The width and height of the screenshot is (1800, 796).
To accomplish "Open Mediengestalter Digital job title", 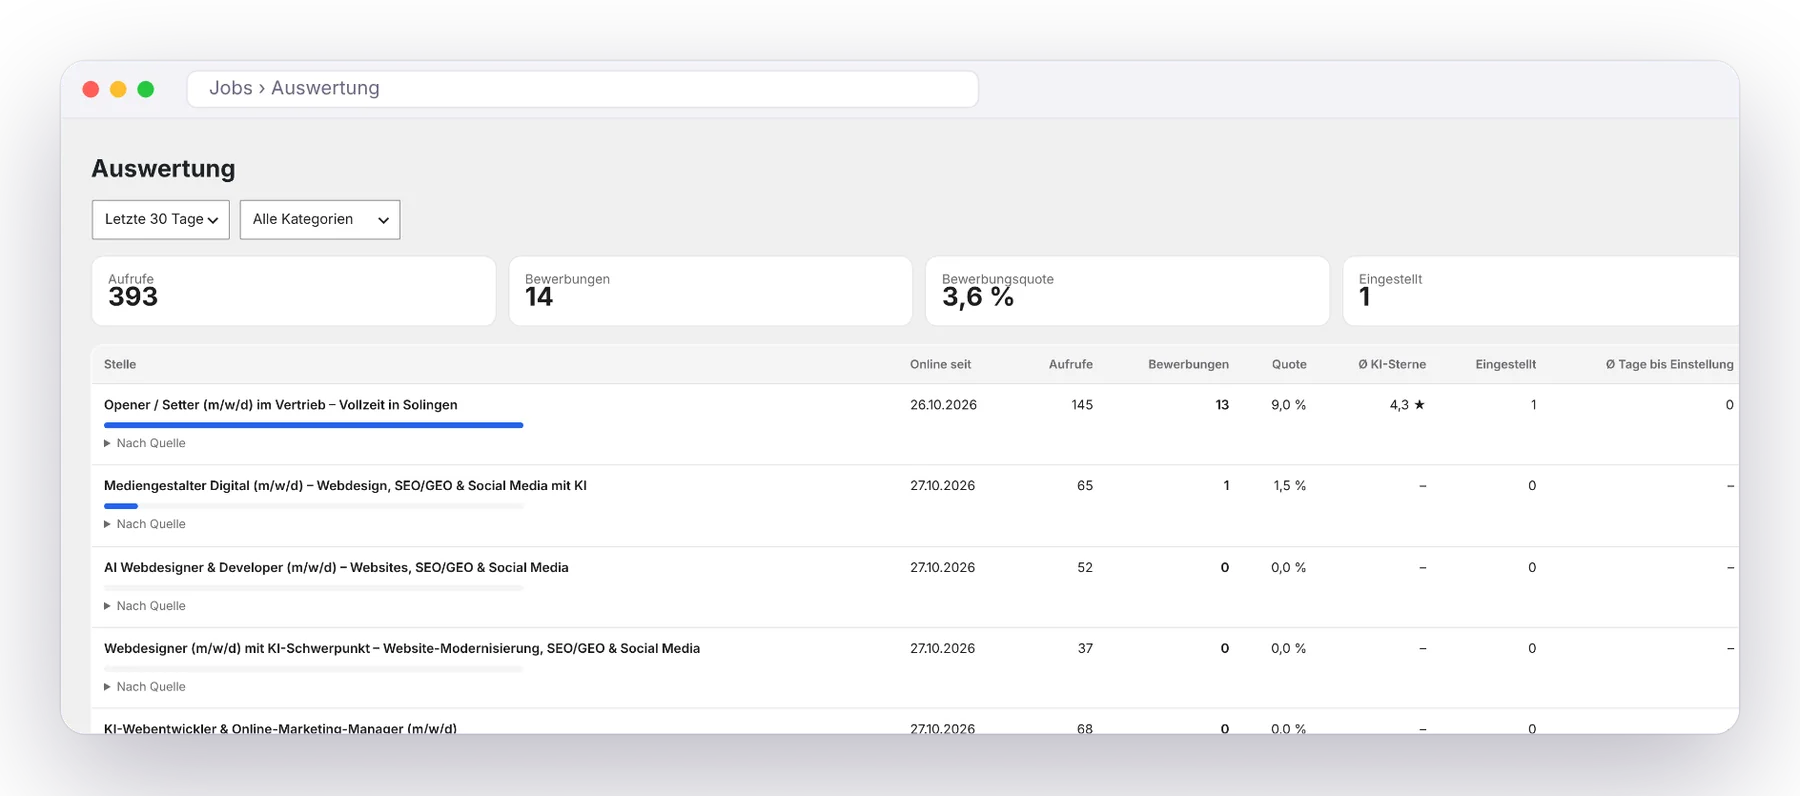I will click(x=345, y=486).
